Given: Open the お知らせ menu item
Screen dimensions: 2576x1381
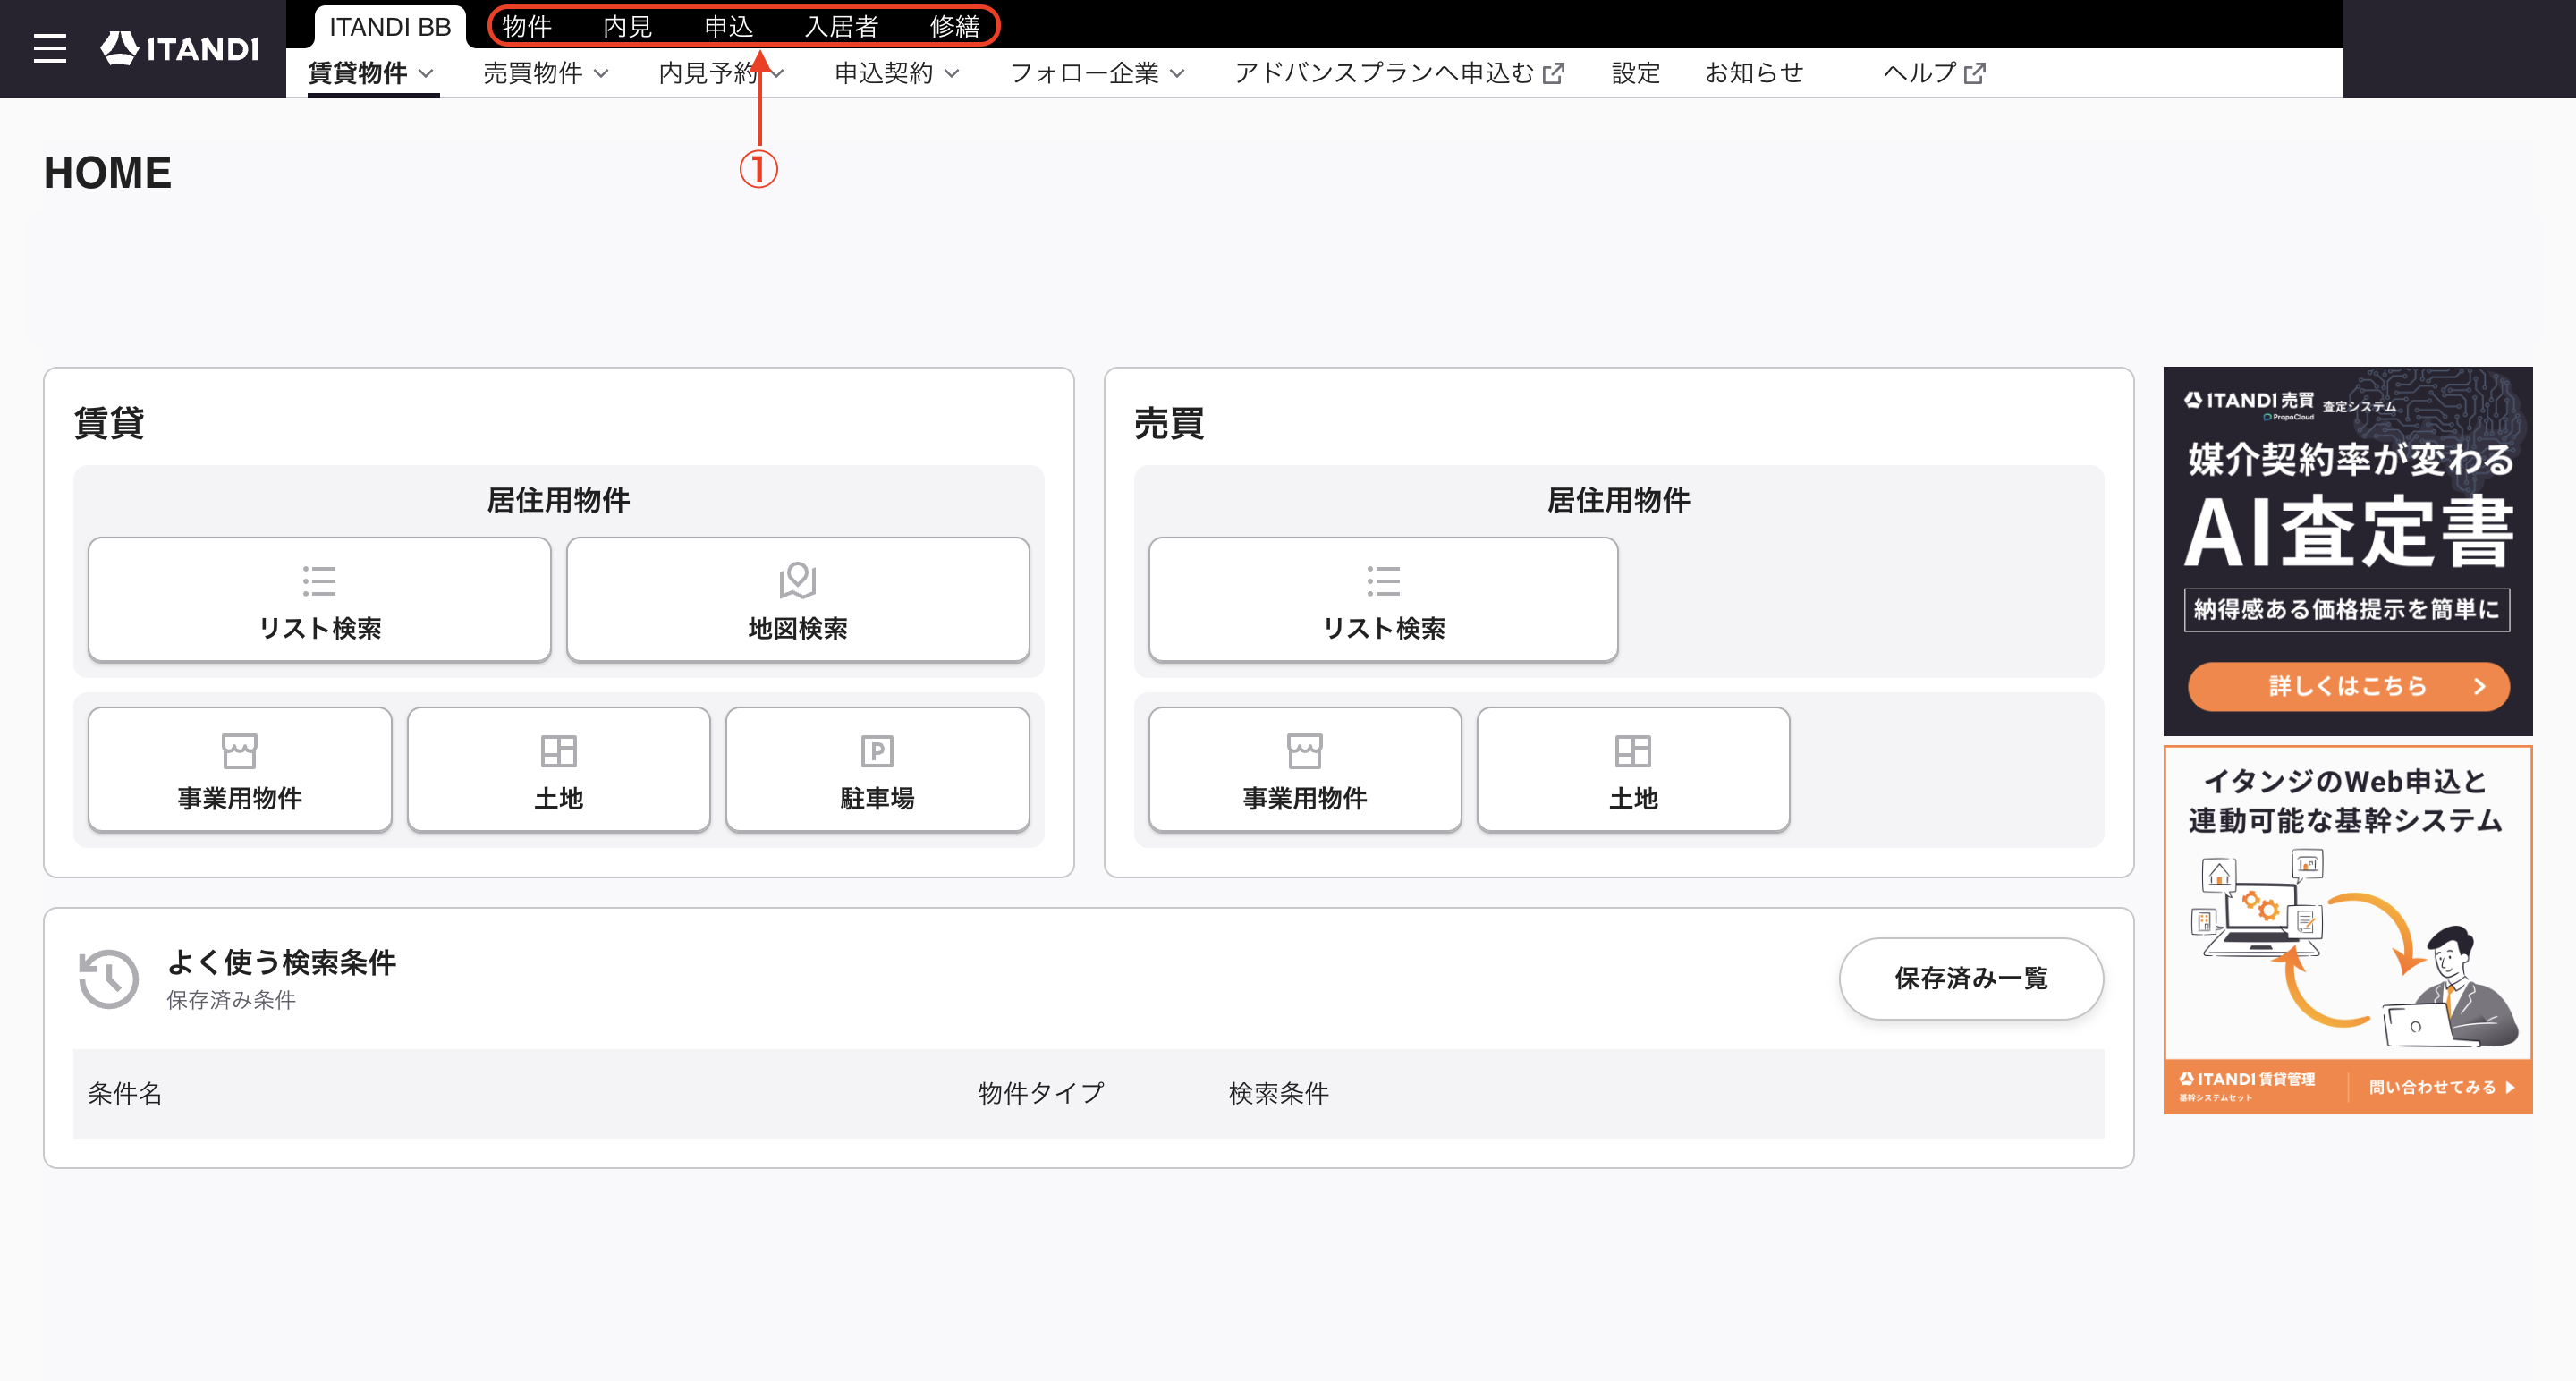Looking at the screenshot, I should [1754, 73].
